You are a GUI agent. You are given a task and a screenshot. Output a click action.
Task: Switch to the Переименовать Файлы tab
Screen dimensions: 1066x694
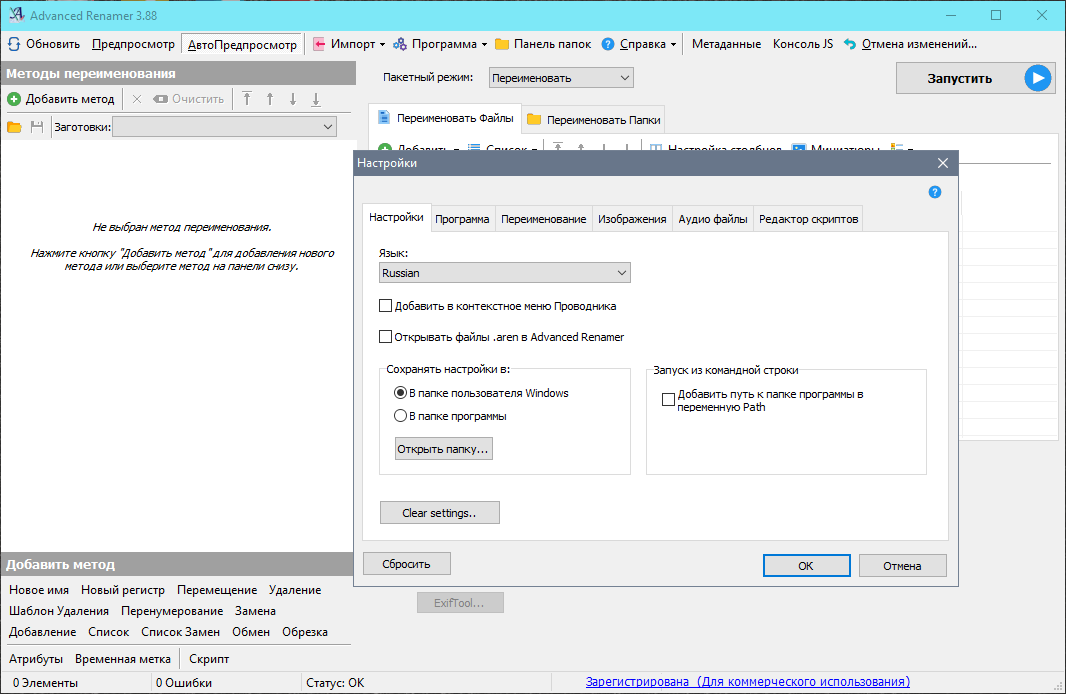445,118
